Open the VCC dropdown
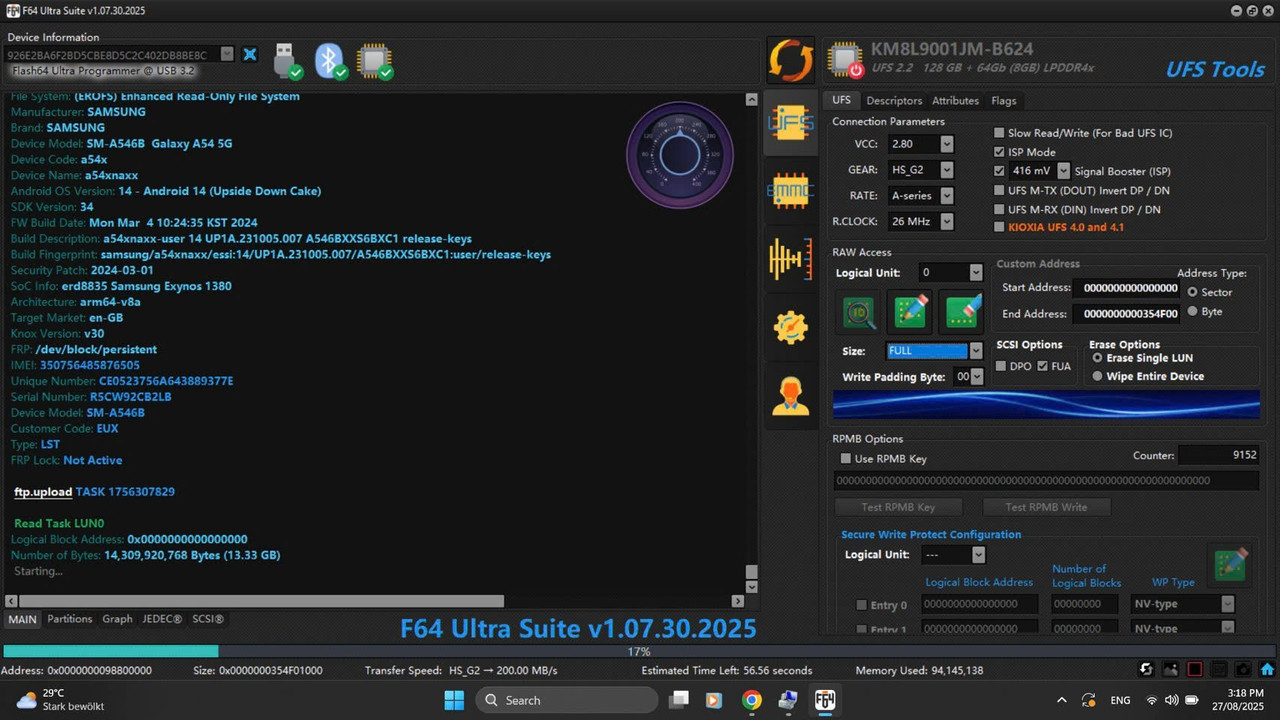 [x=946, y=144]
